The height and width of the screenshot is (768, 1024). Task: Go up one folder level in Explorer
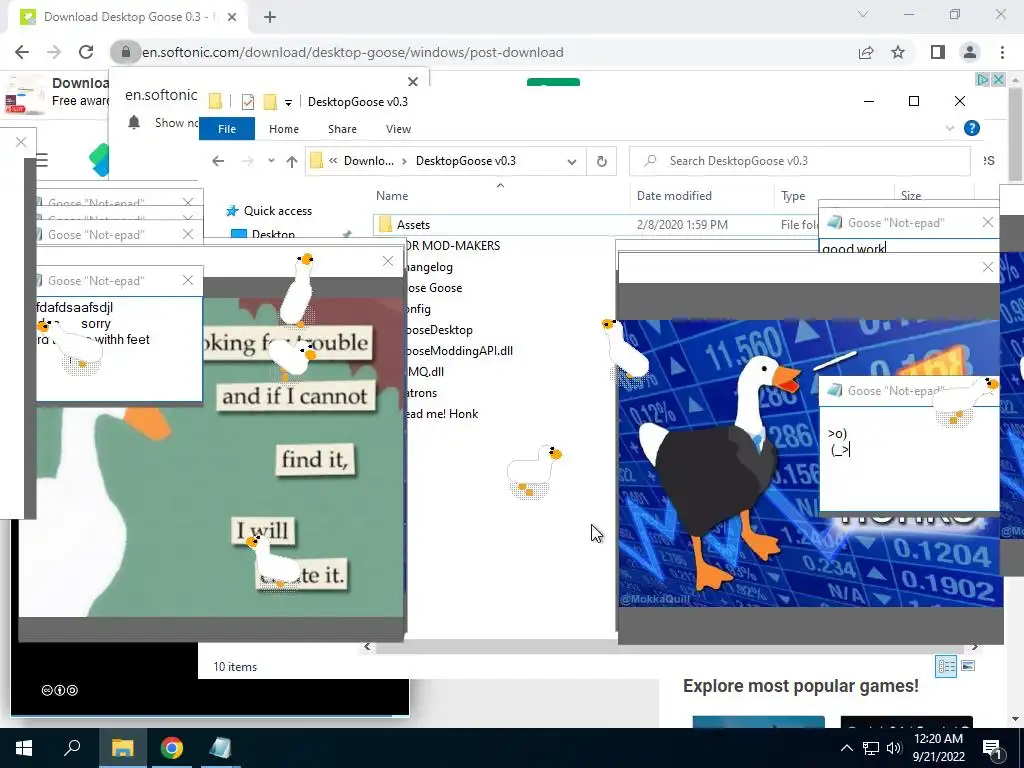click(292, 161)
